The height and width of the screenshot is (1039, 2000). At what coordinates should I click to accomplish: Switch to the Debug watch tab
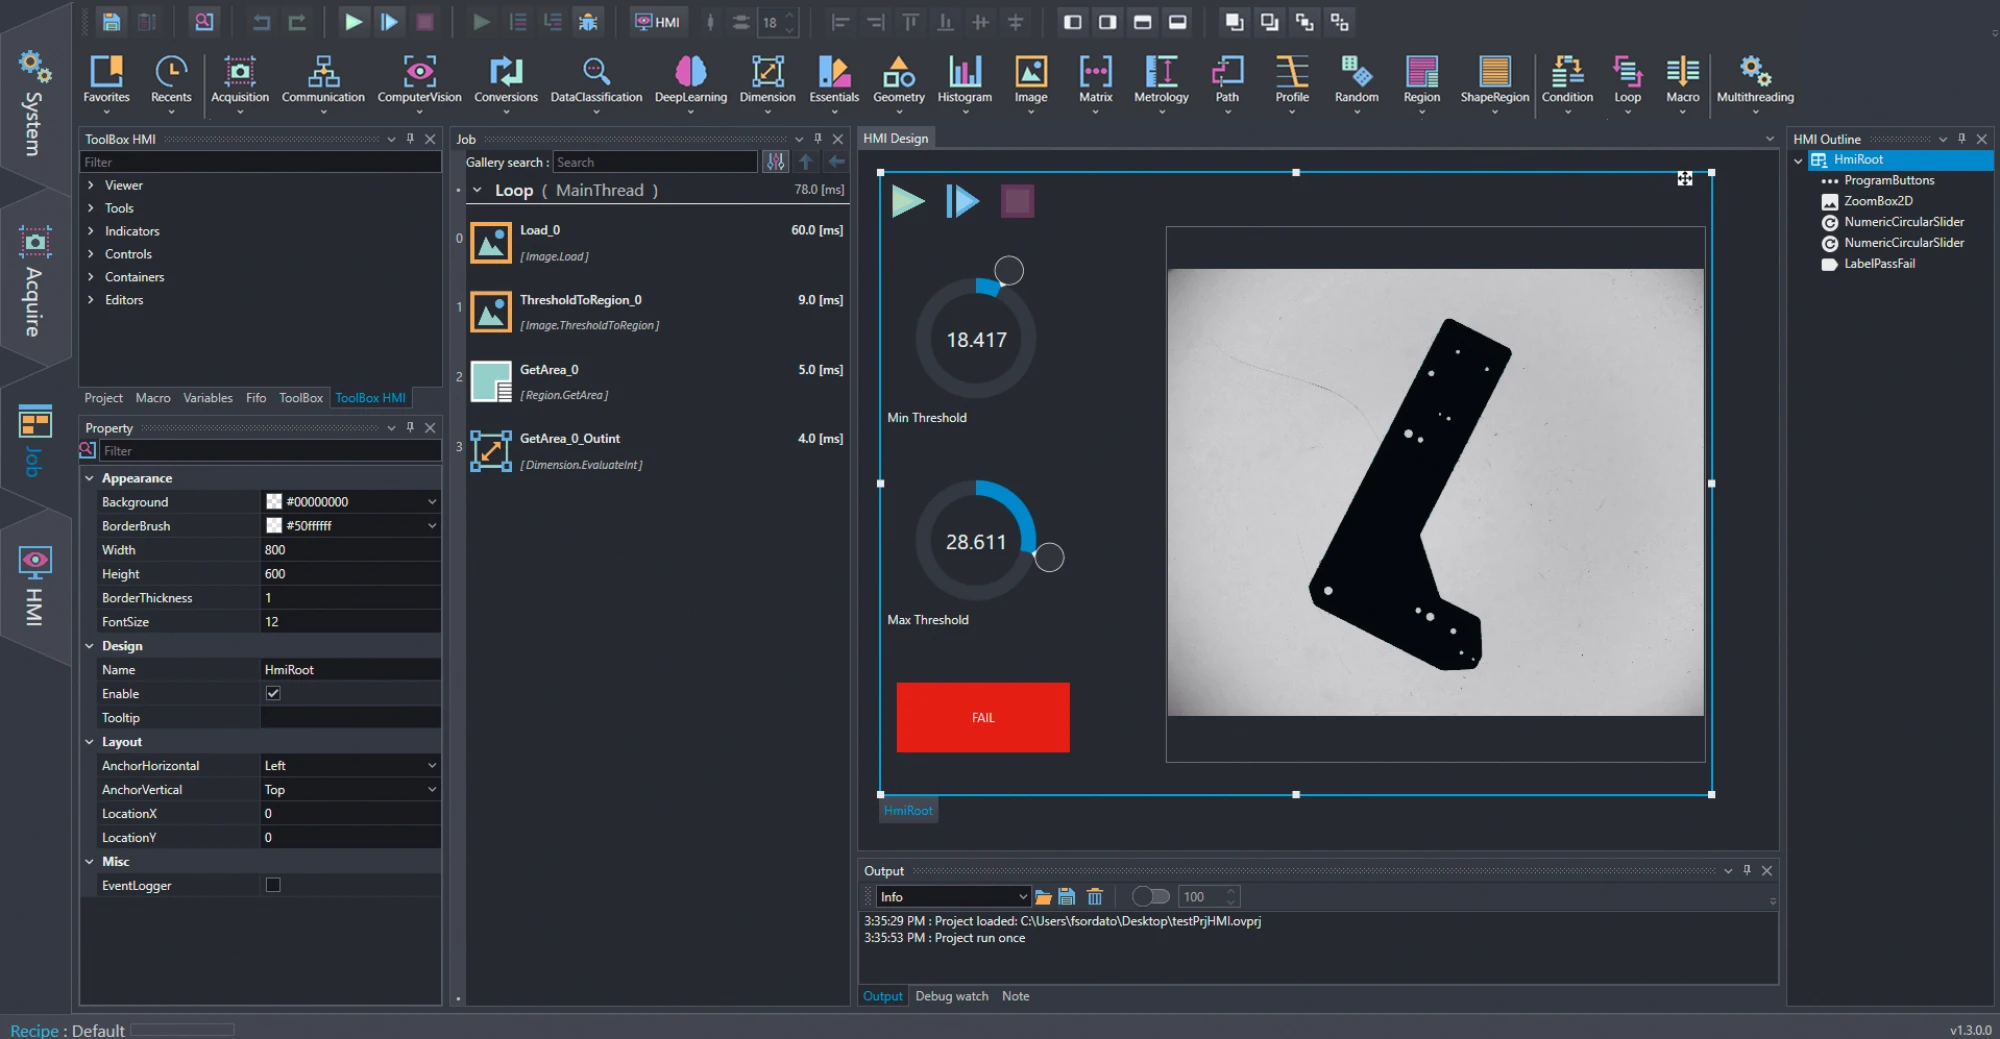pyautogui.click(x=951, y=996)
